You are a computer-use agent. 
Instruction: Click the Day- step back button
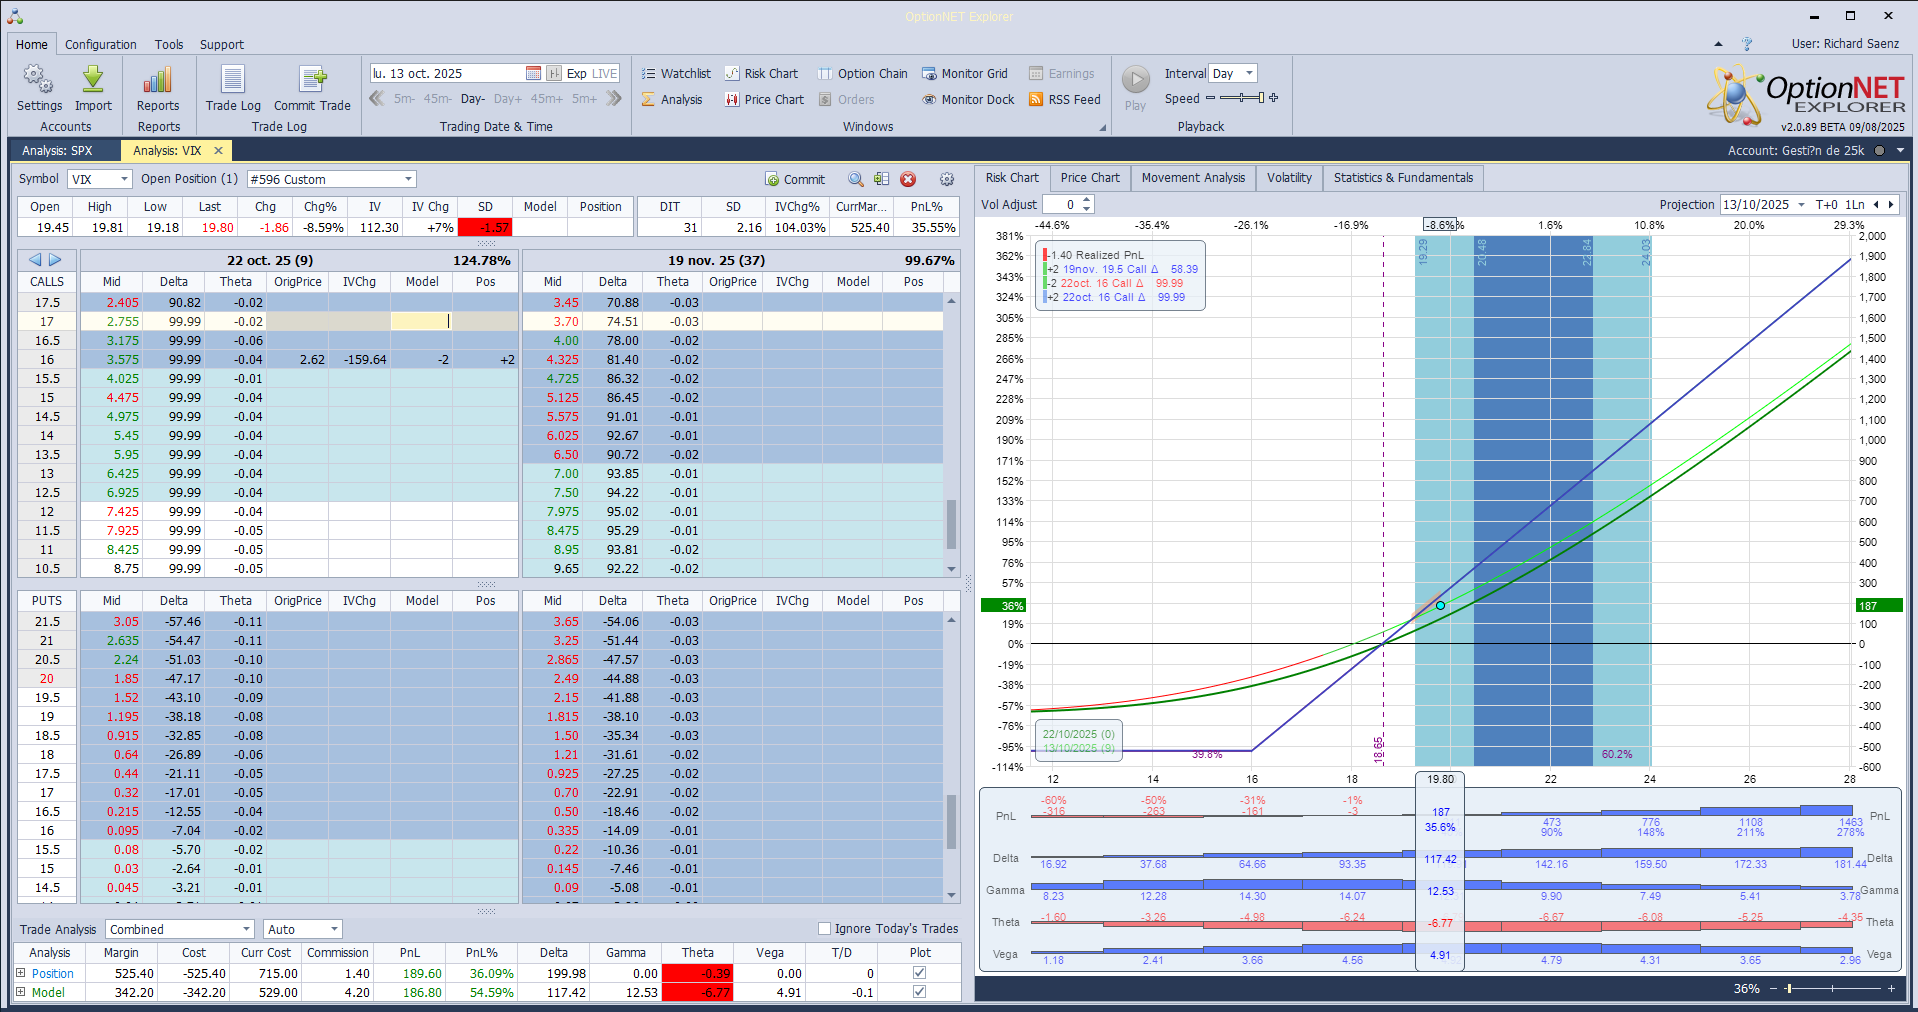(473, 99)
